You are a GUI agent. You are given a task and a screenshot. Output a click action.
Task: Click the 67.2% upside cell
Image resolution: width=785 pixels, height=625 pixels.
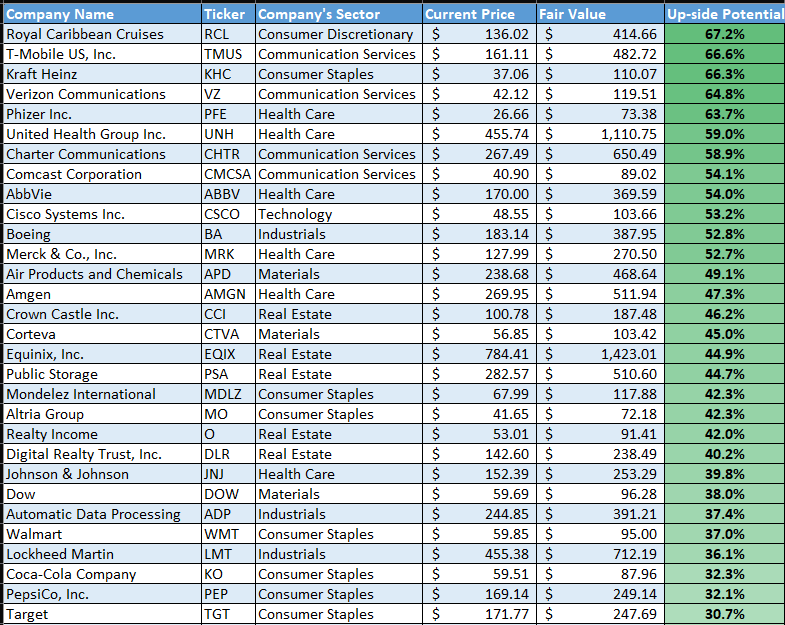pos(724,34)
